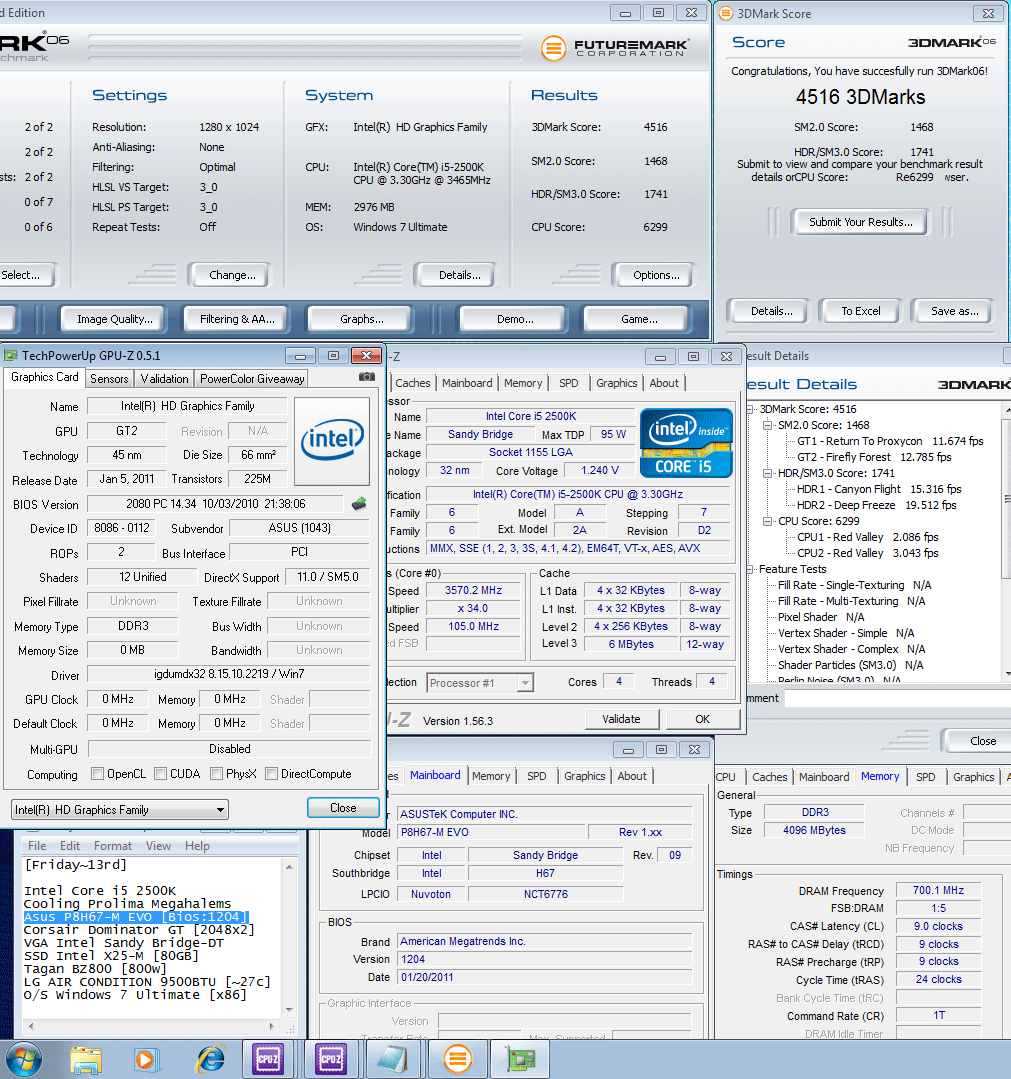Screen dimensions: 1011x1079
Task: Open Memory tab in Mainboard CPU-Z window
Action: 491,776
